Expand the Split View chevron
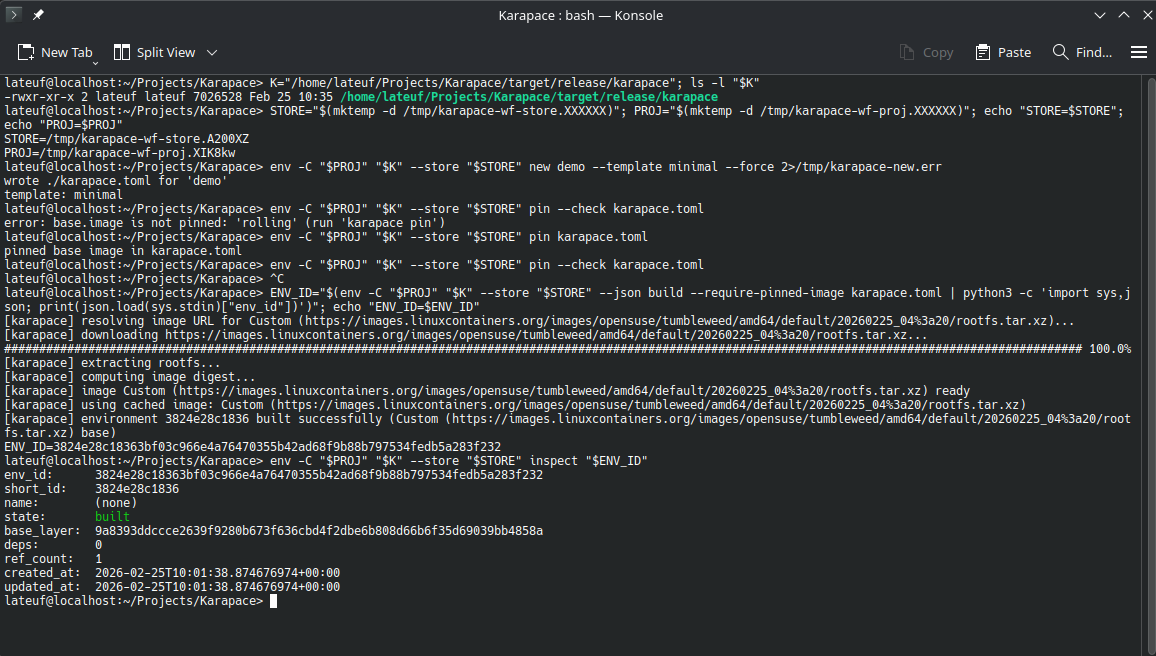The width and height of the screenshot is (1156, 656). click(x=212, y=52)
